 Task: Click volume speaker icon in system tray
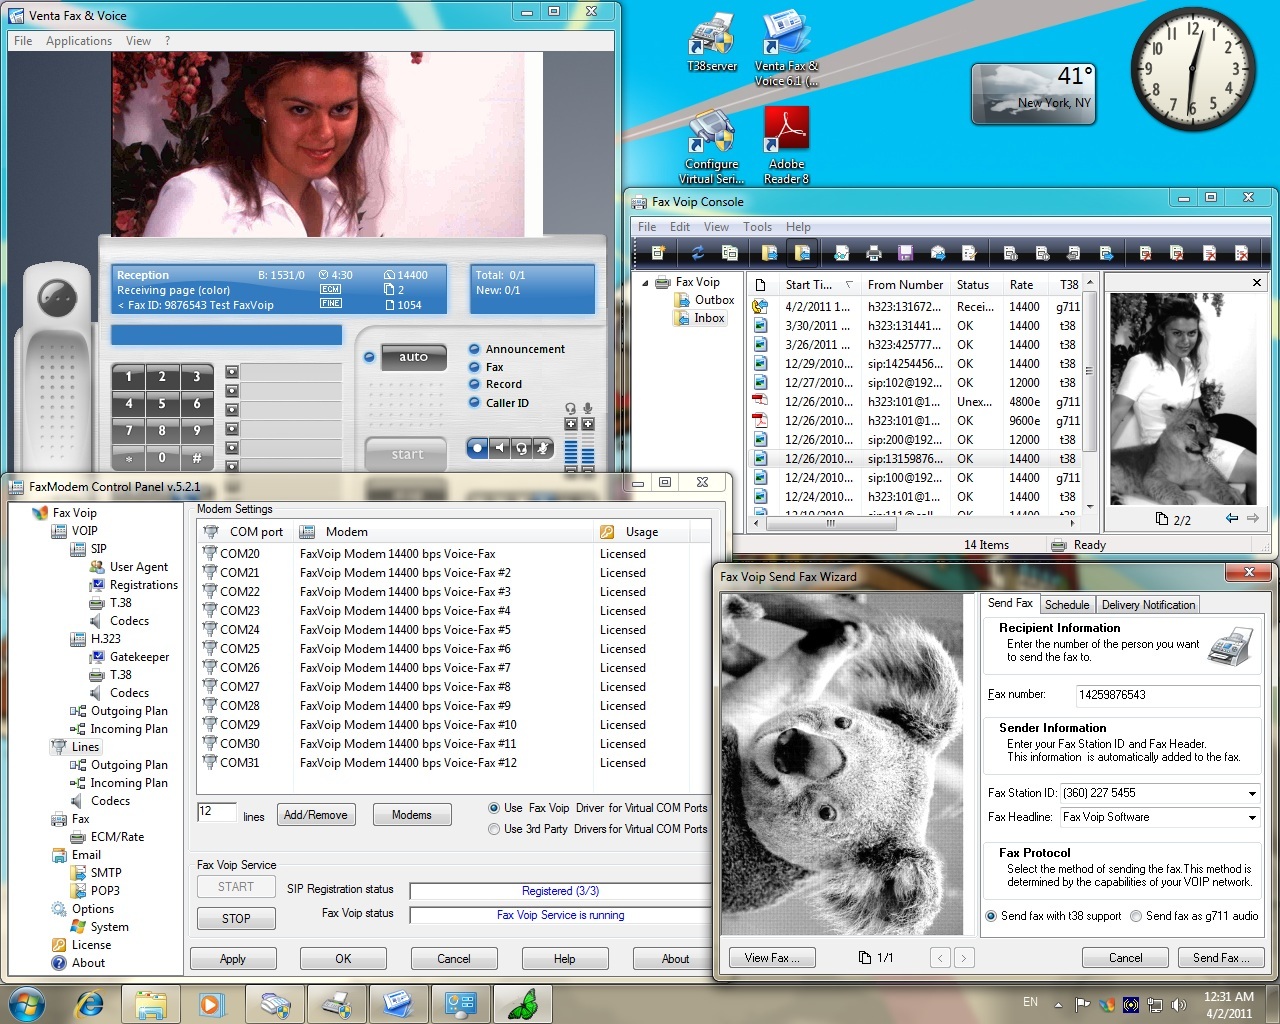[x=1178, y=1004]
